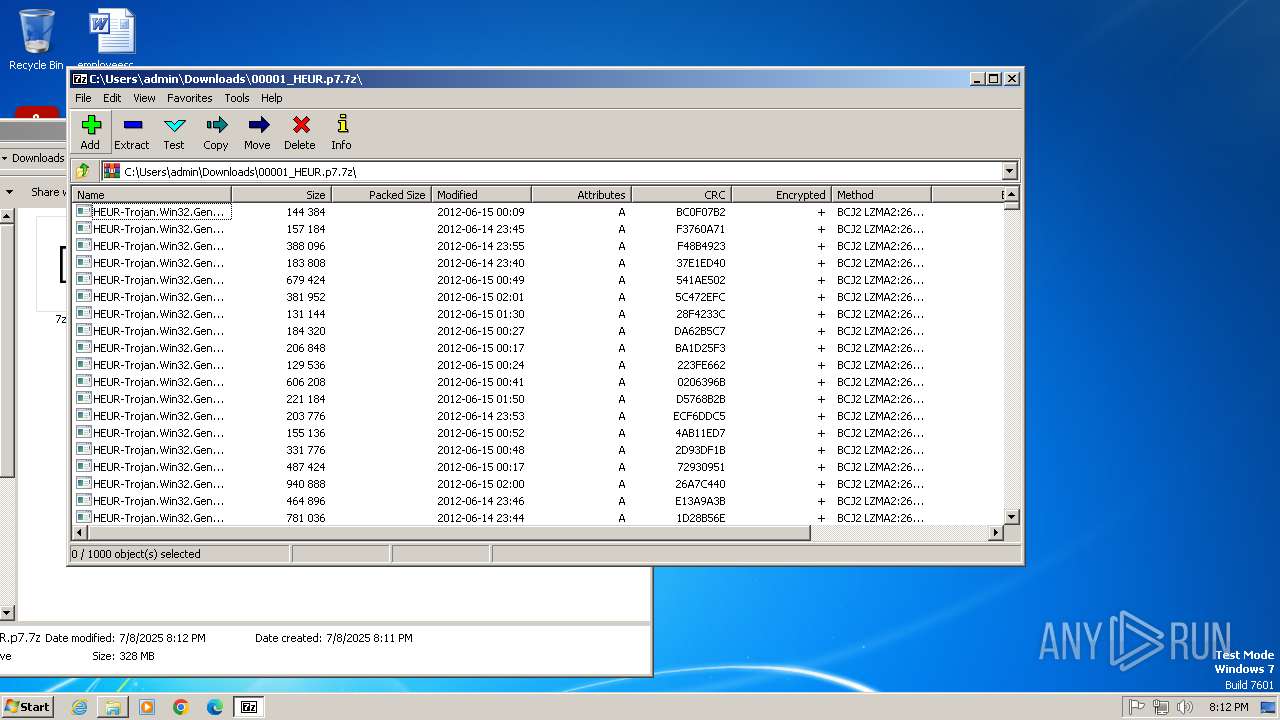
Task: Open the View menu
Action: point(144,98)
